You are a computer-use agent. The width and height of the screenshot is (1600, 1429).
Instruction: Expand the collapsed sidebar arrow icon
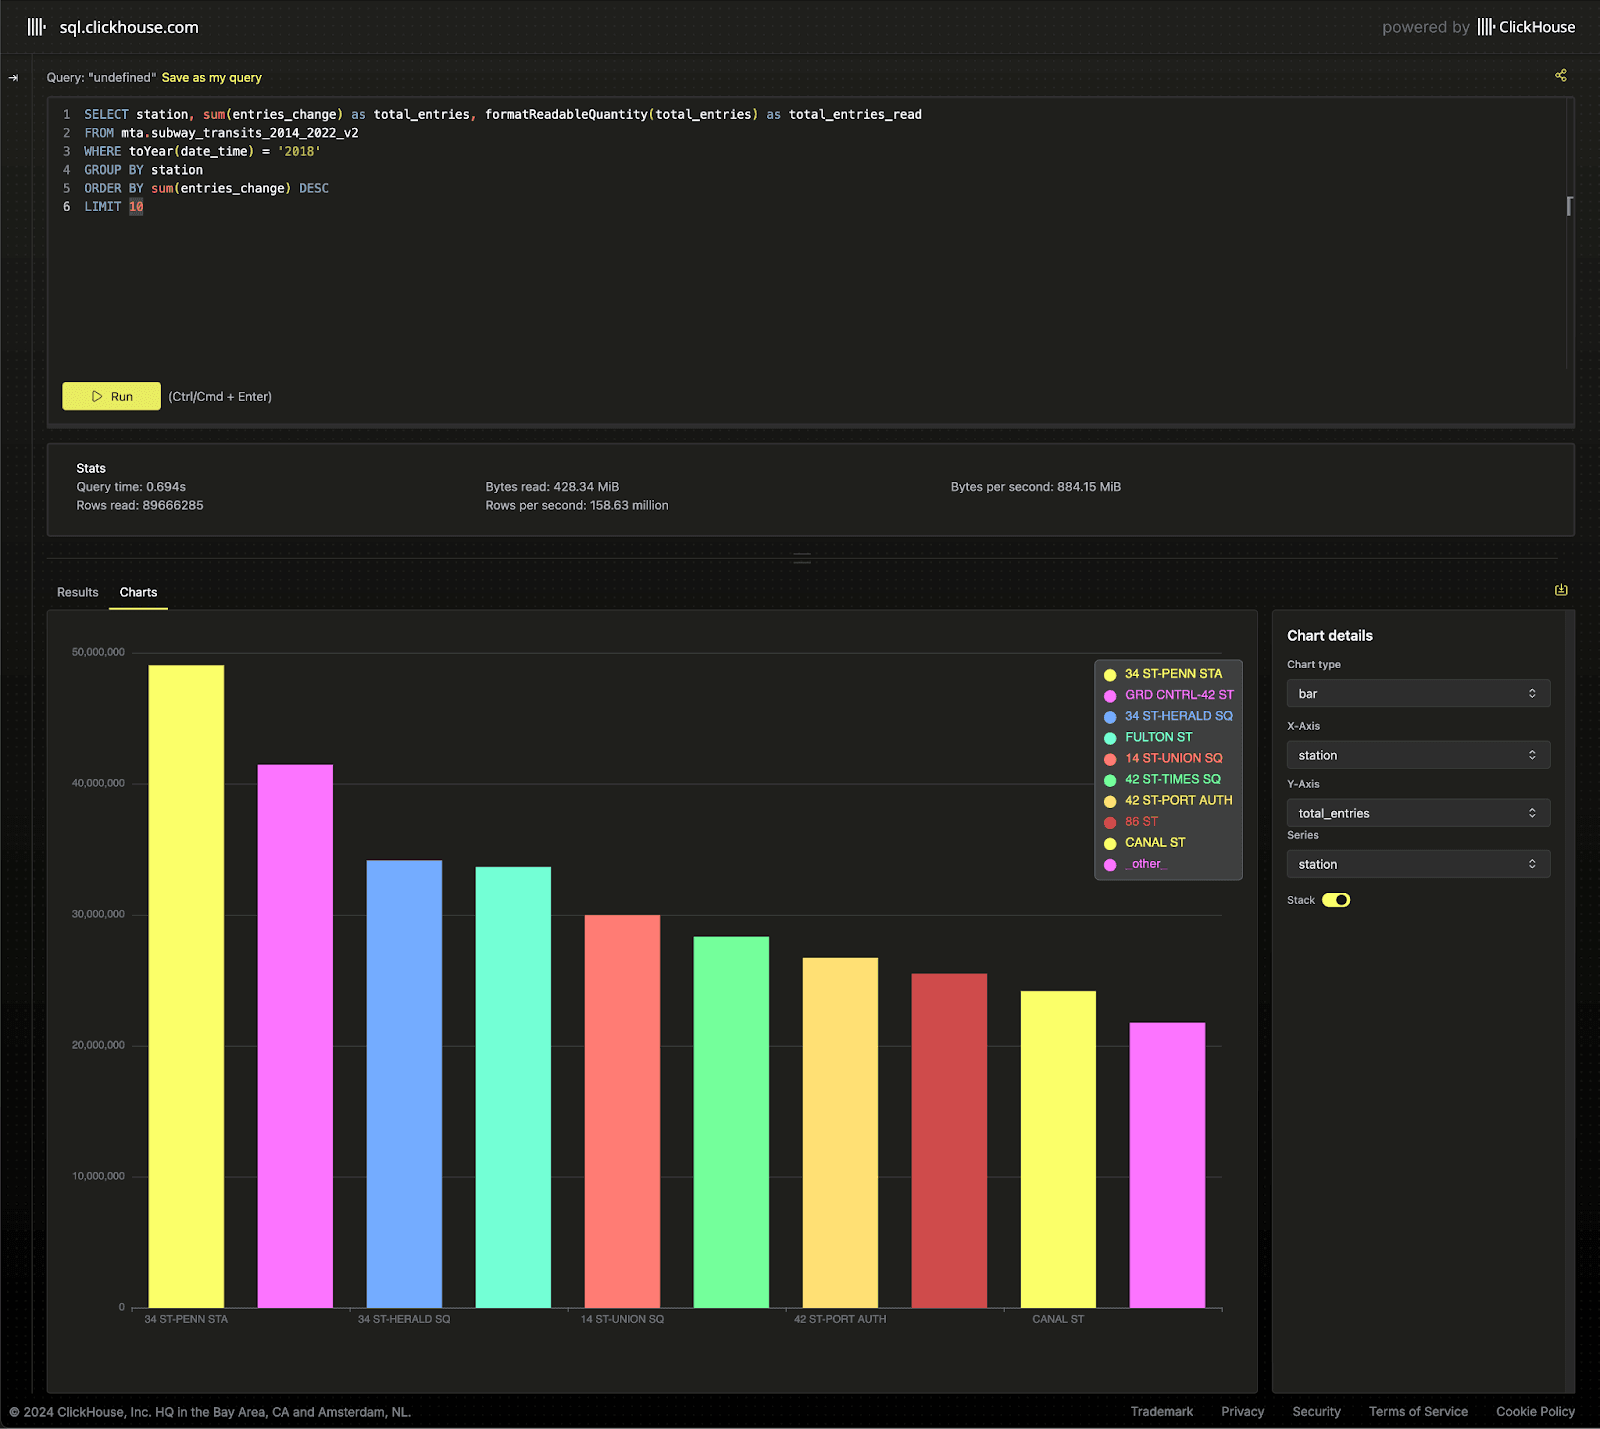pos(13,78)
